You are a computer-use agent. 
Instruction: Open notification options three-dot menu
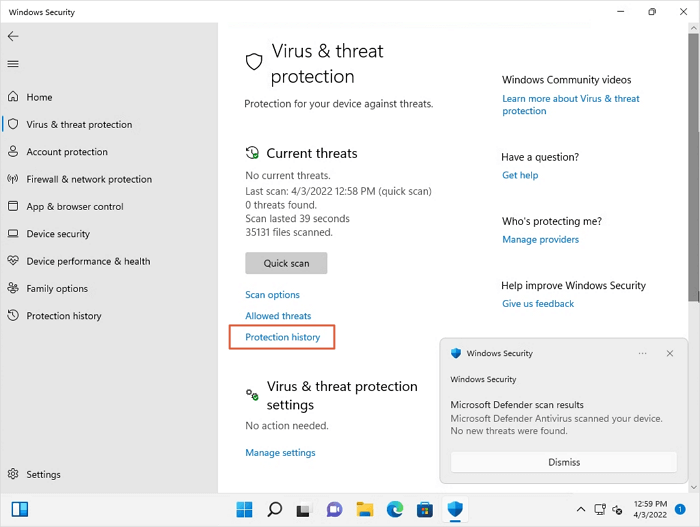(643, 353)
